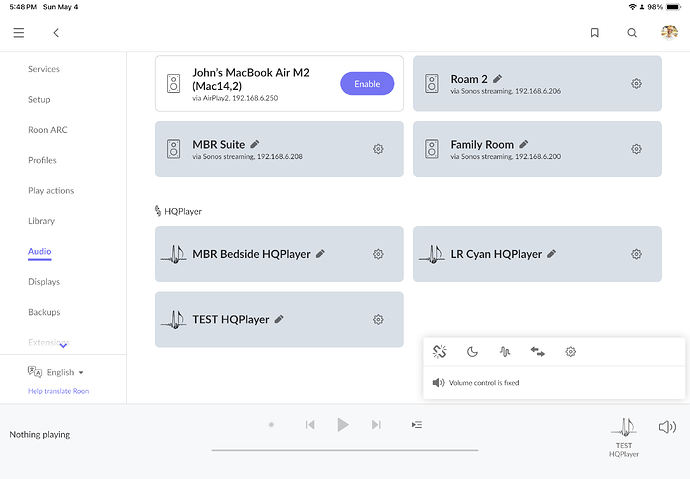
Task: Edit the Roam 2 zone name
Action: [x=497, y=79]
